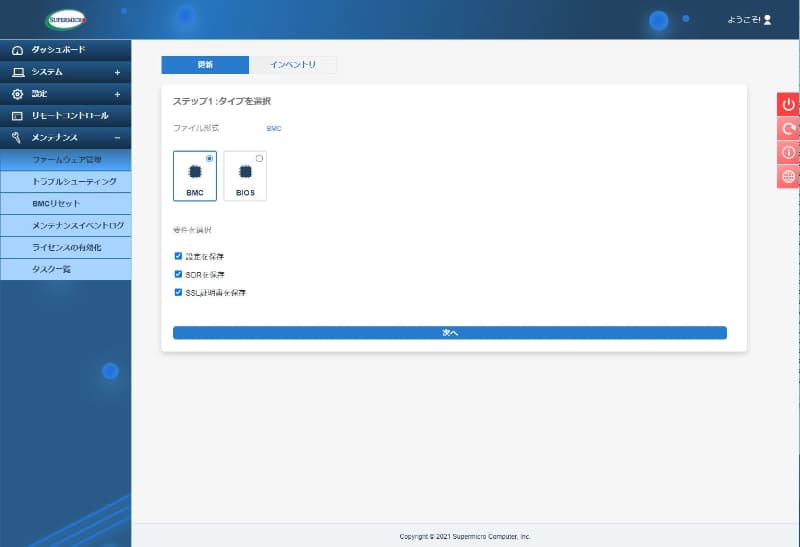Click the blue BMC file type value
Image resolution: width=800 pixels, height=547 pixels.
[274, 129]
